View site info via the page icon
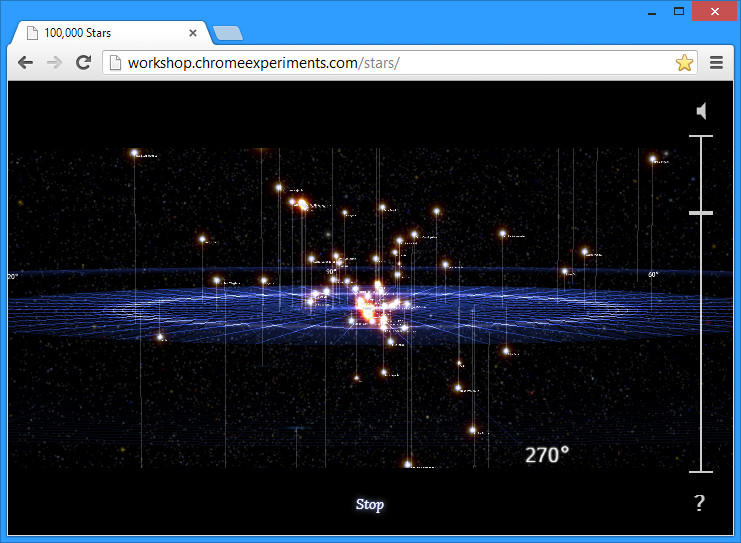The image size is (741, 543). [116, 63]
